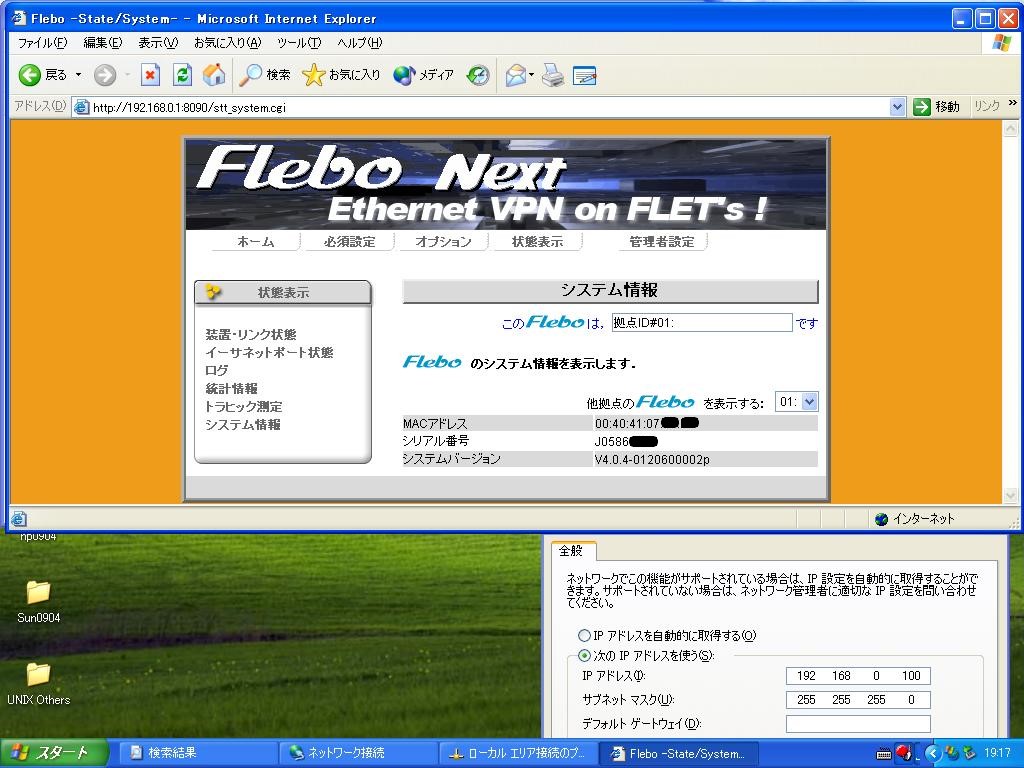The width and height of the screenshot is (1024, 768).
Task: Open the 状態表示 tab in top navigation
Action: point(537,242)
